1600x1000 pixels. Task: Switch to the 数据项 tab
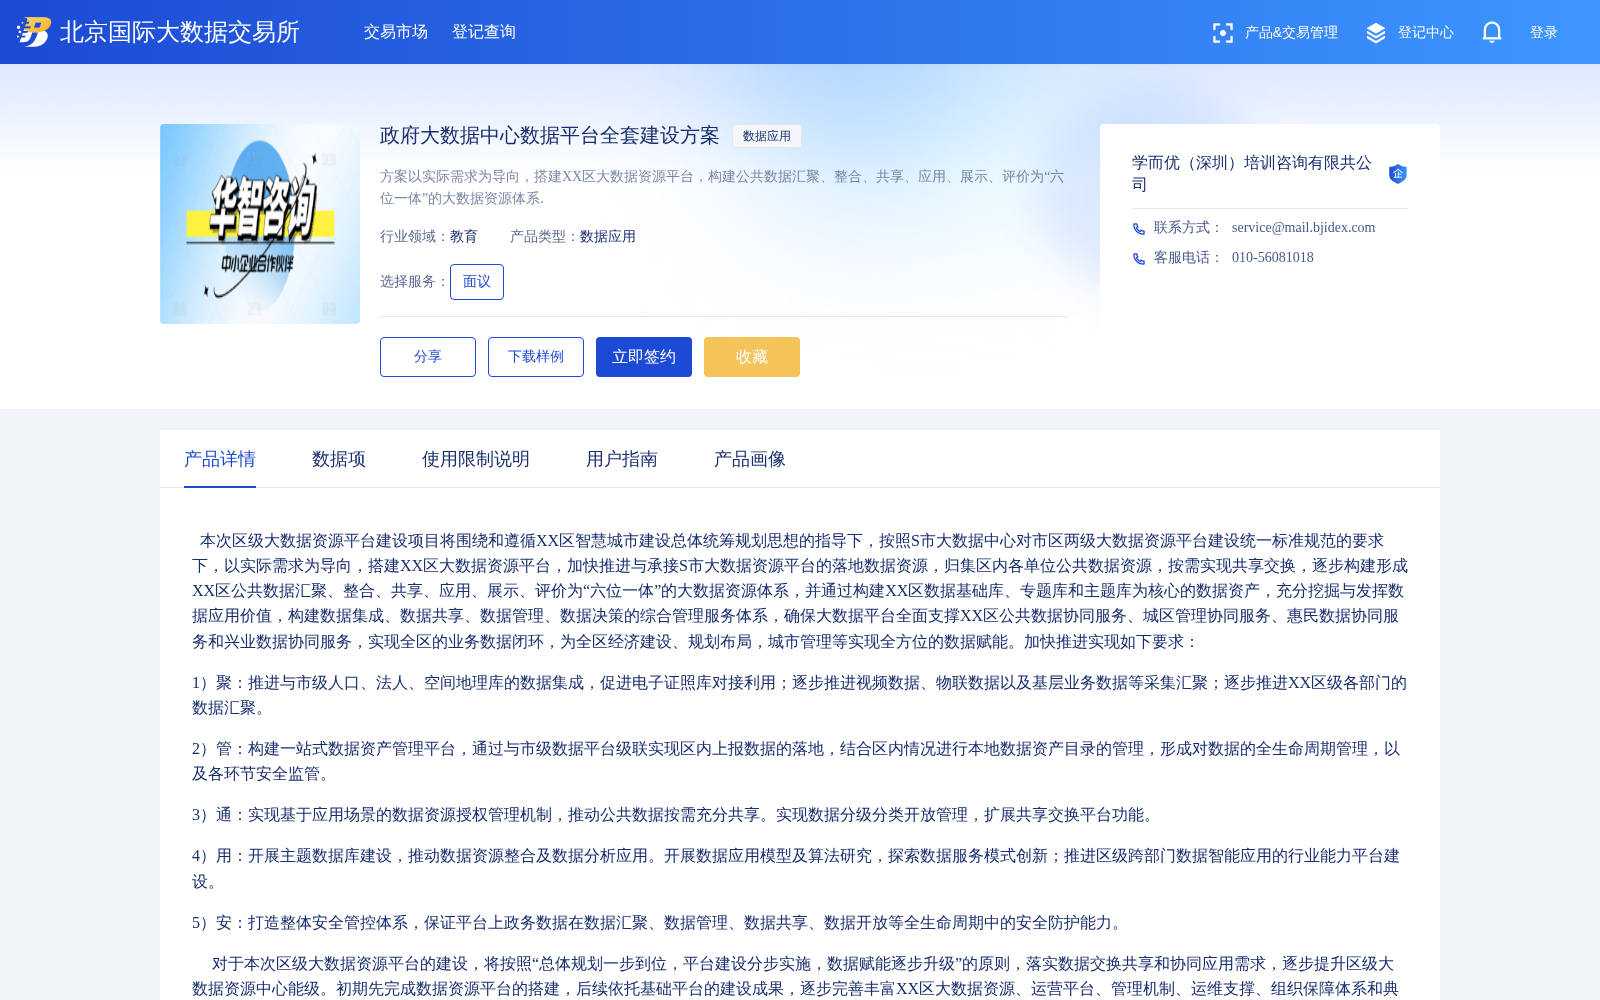tap(339, 459)
